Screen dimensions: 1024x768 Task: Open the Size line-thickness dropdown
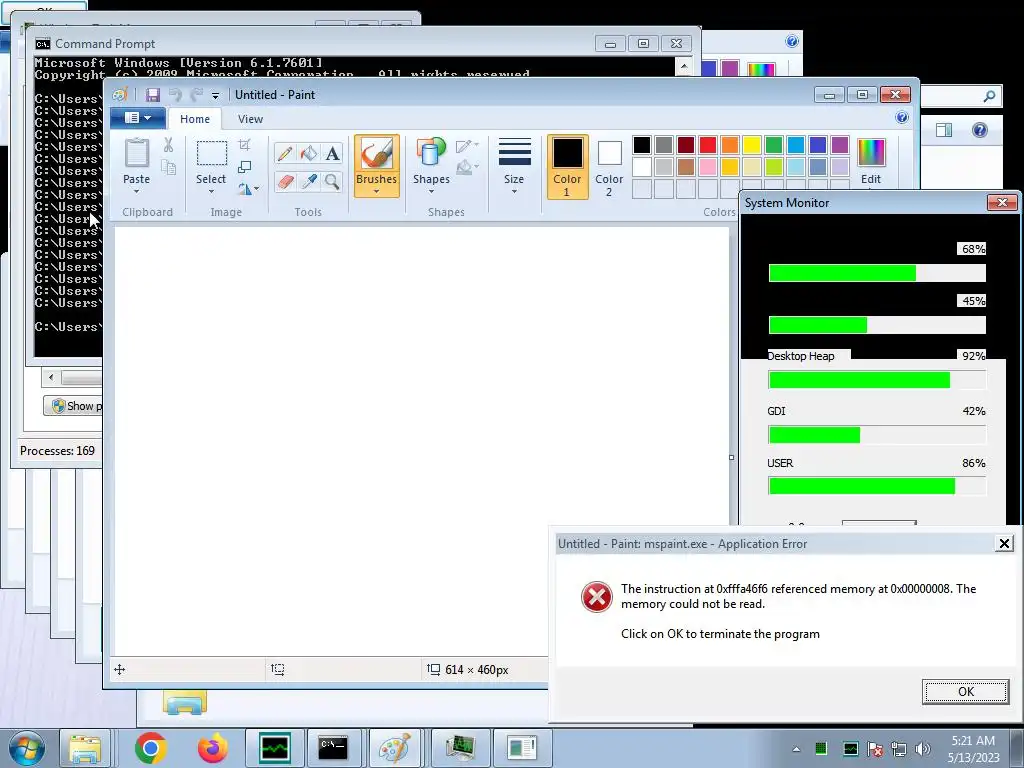coord(514,167)
